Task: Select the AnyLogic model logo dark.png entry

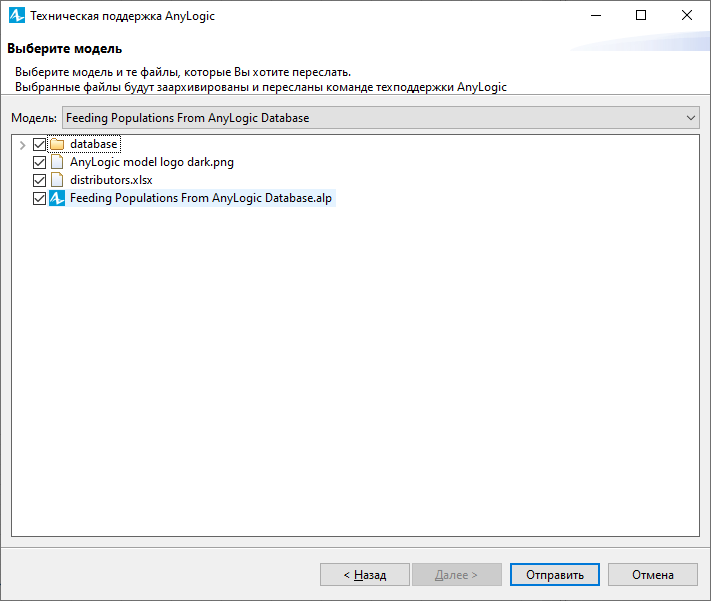Action: tap(152, 162)
